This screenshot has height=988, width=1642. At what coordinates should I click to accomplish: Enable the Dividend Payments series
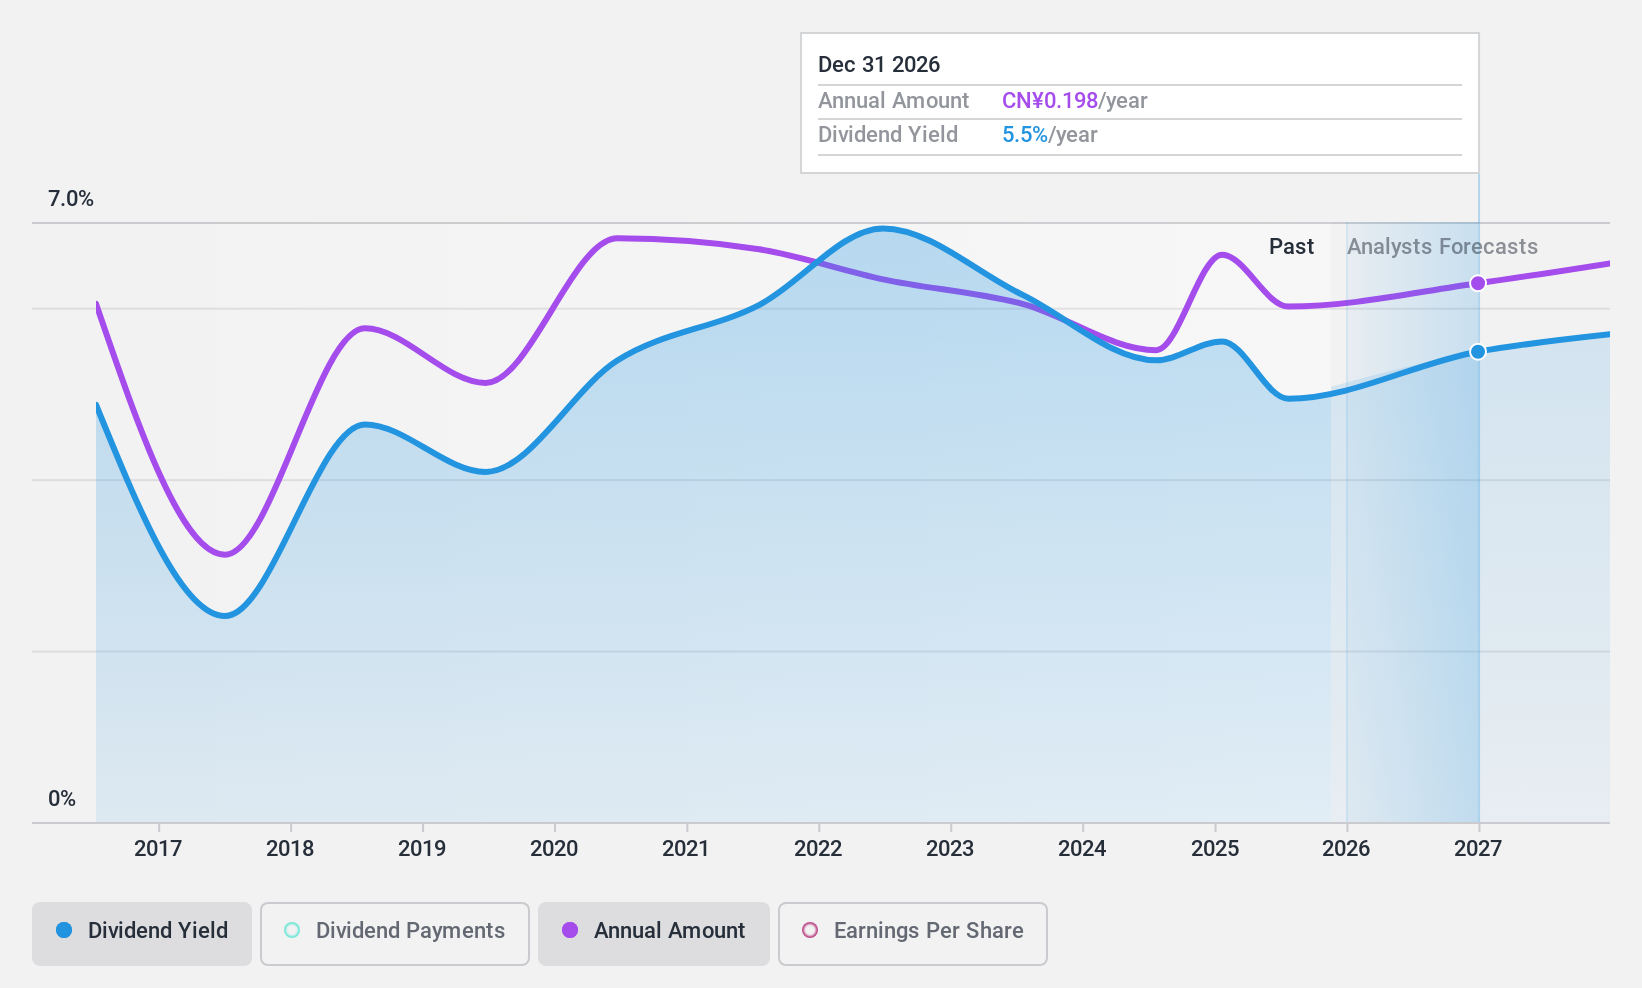coord(394,931)
